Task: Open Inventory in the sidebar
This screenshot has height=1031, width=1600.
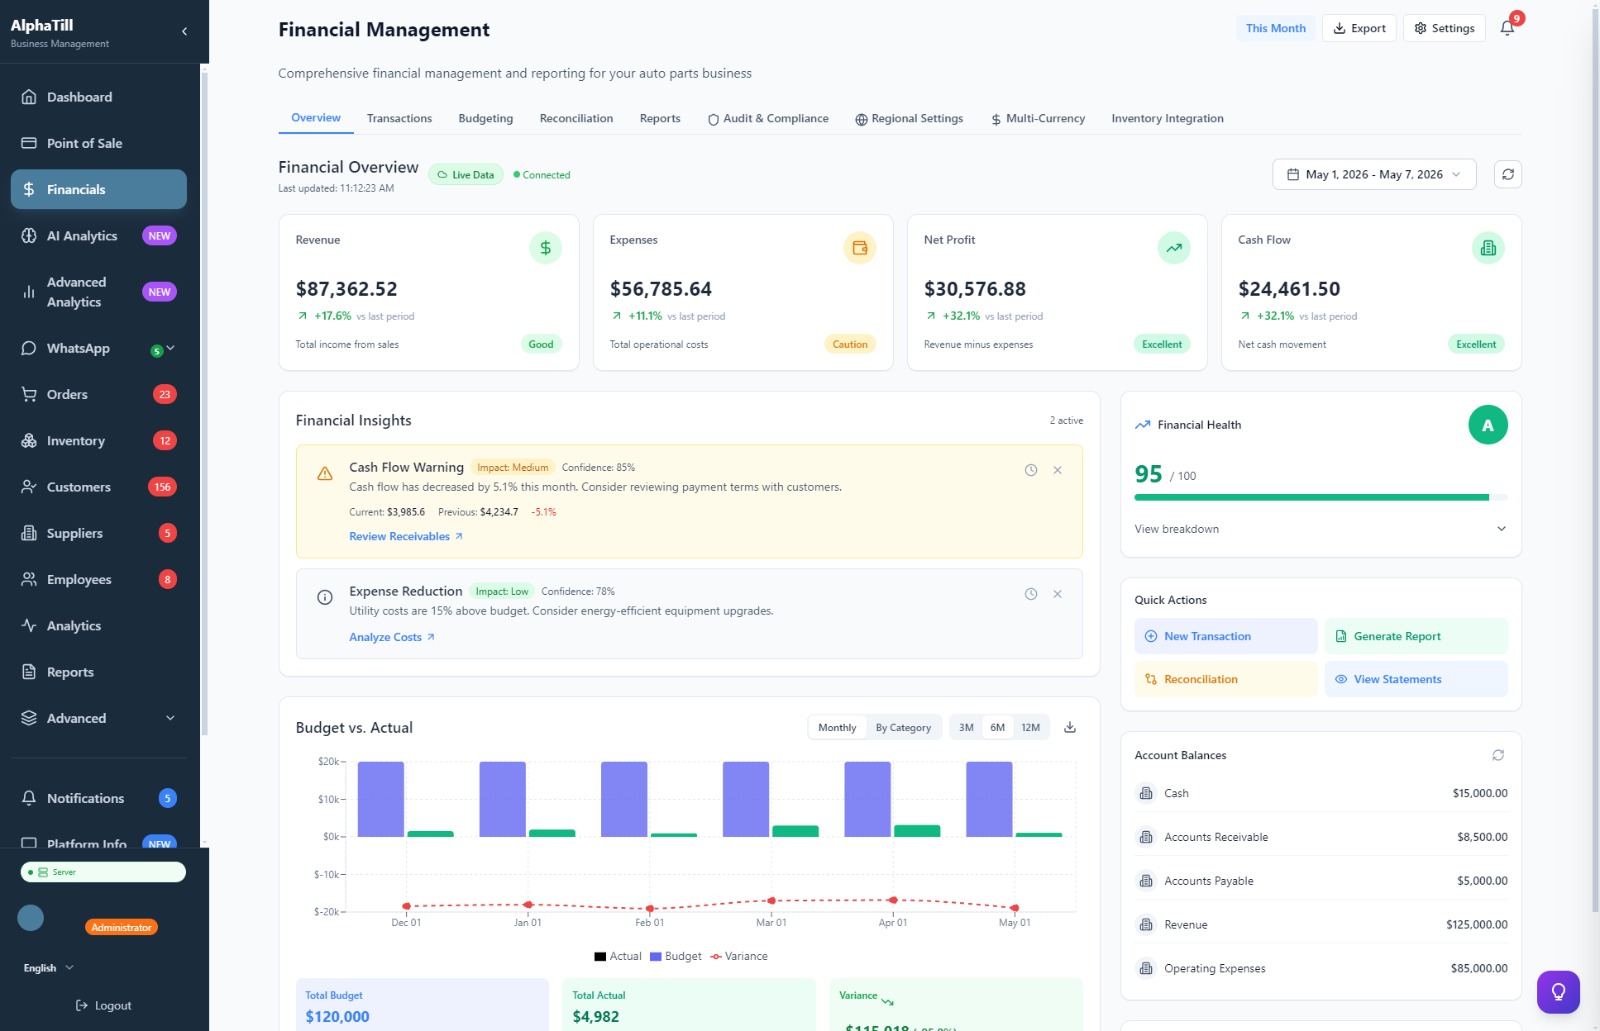Action: click(x=98, y=441)
